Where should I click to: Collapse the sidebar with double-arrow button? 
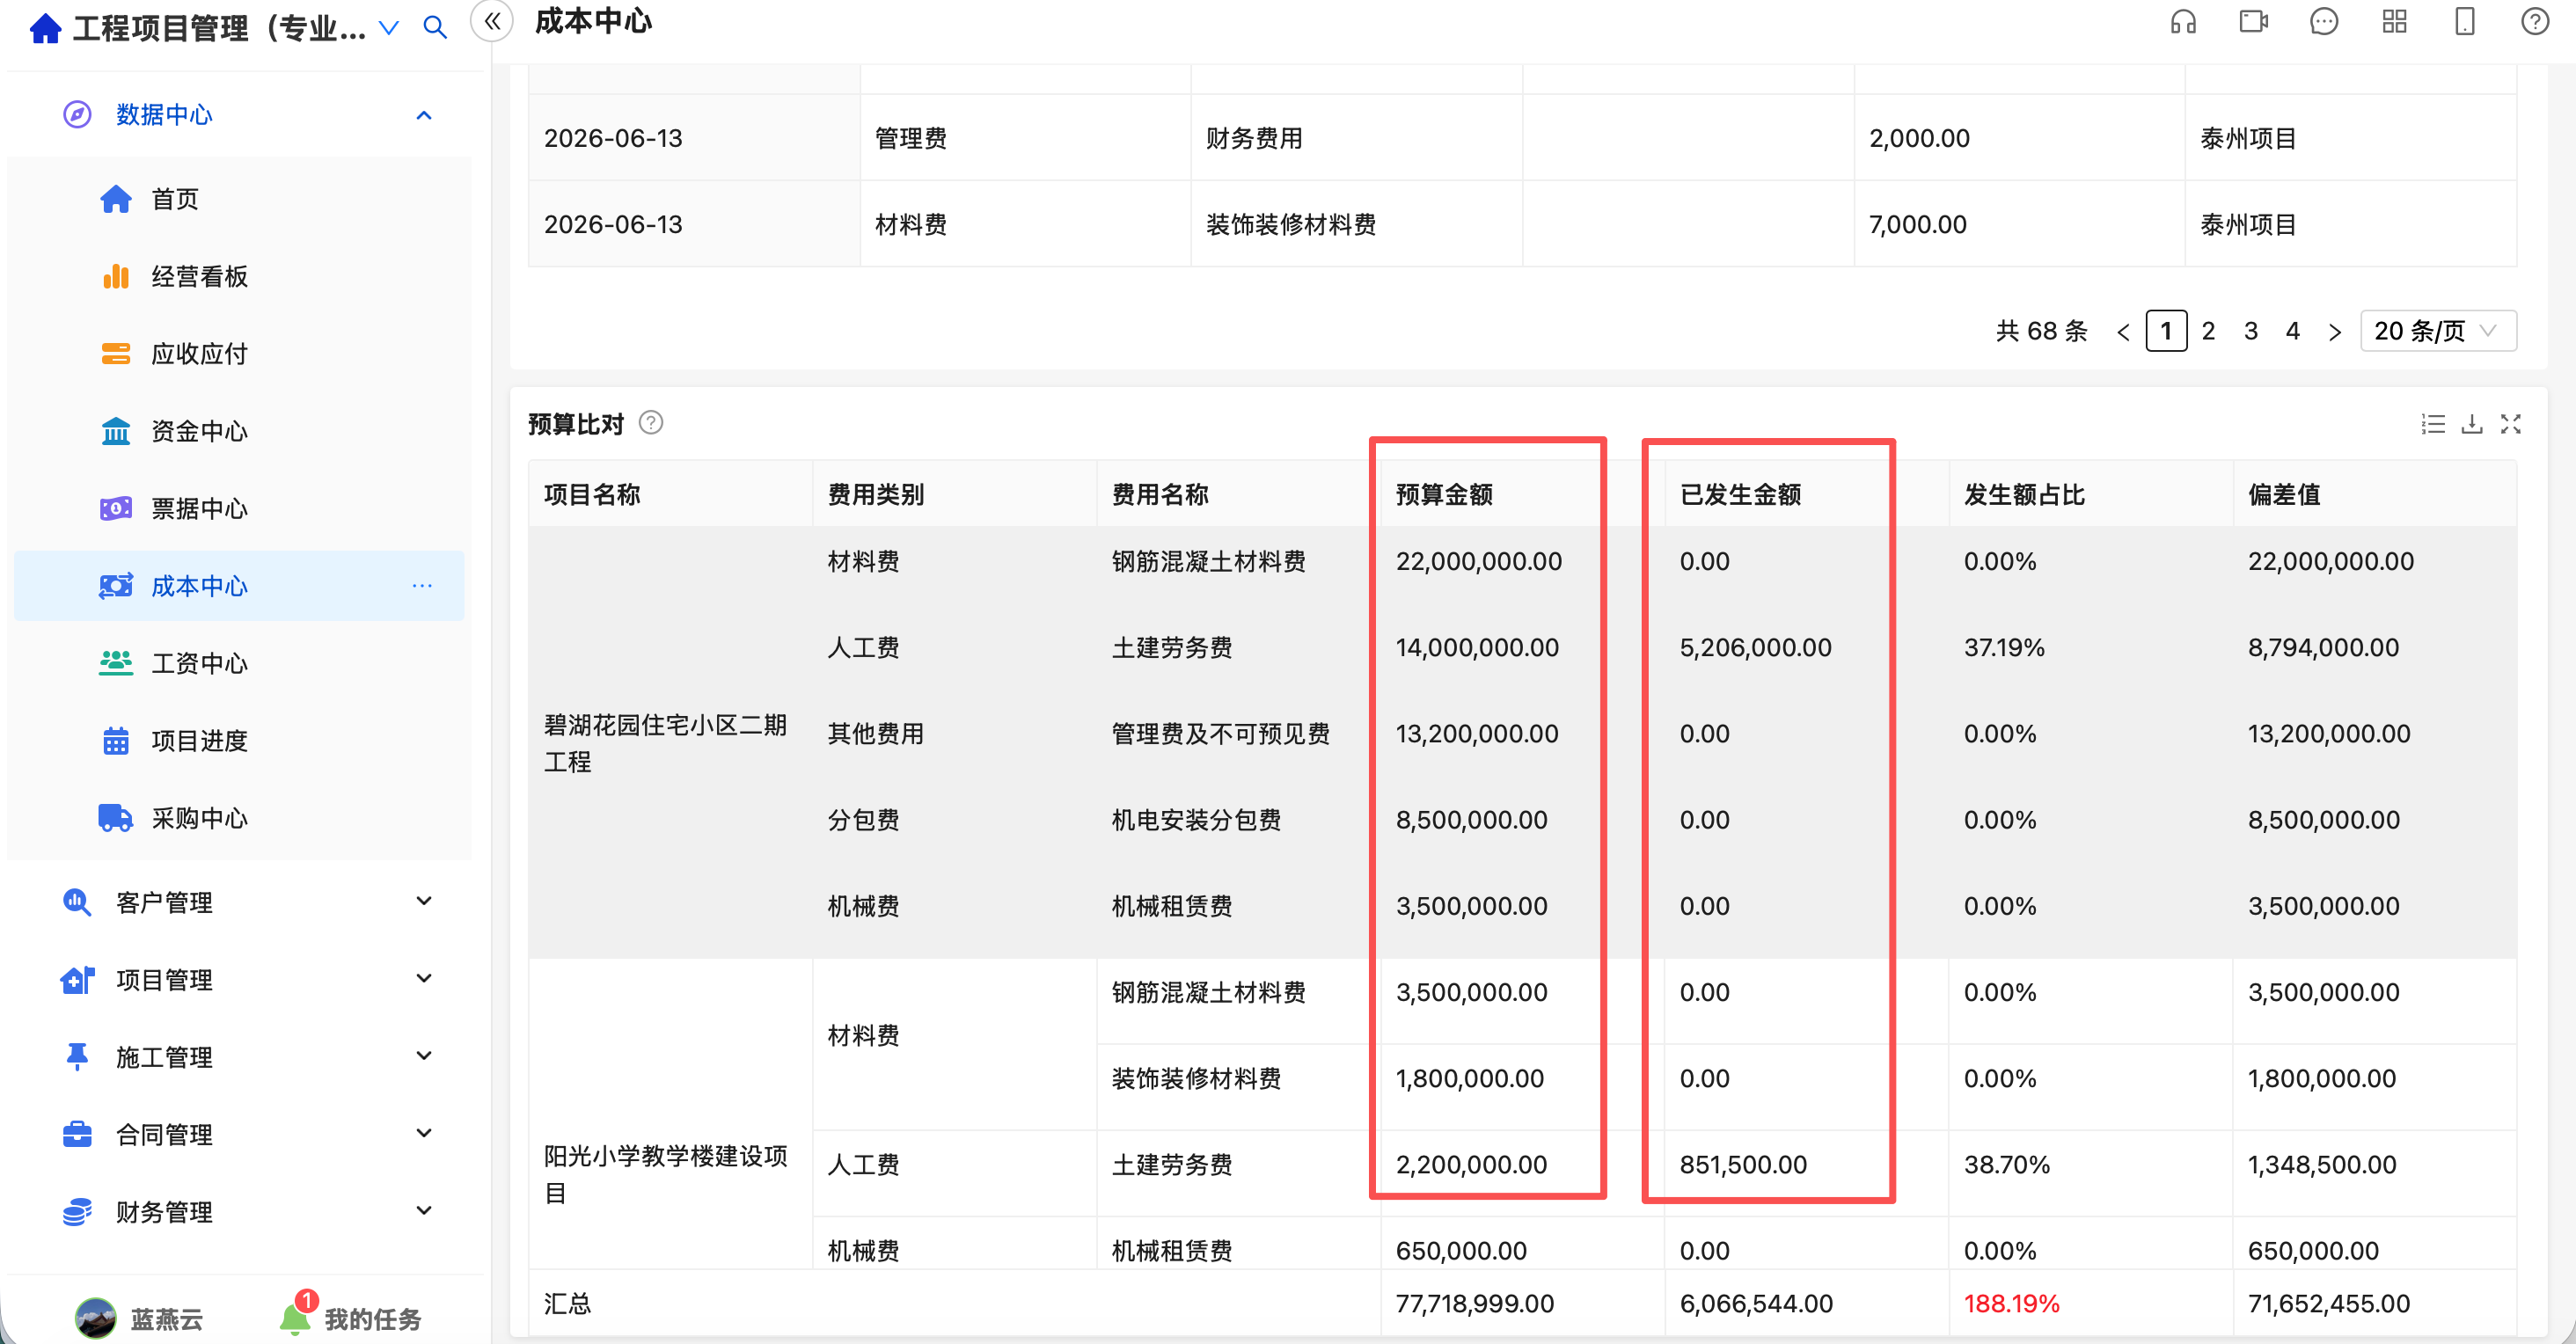point(492,21)
